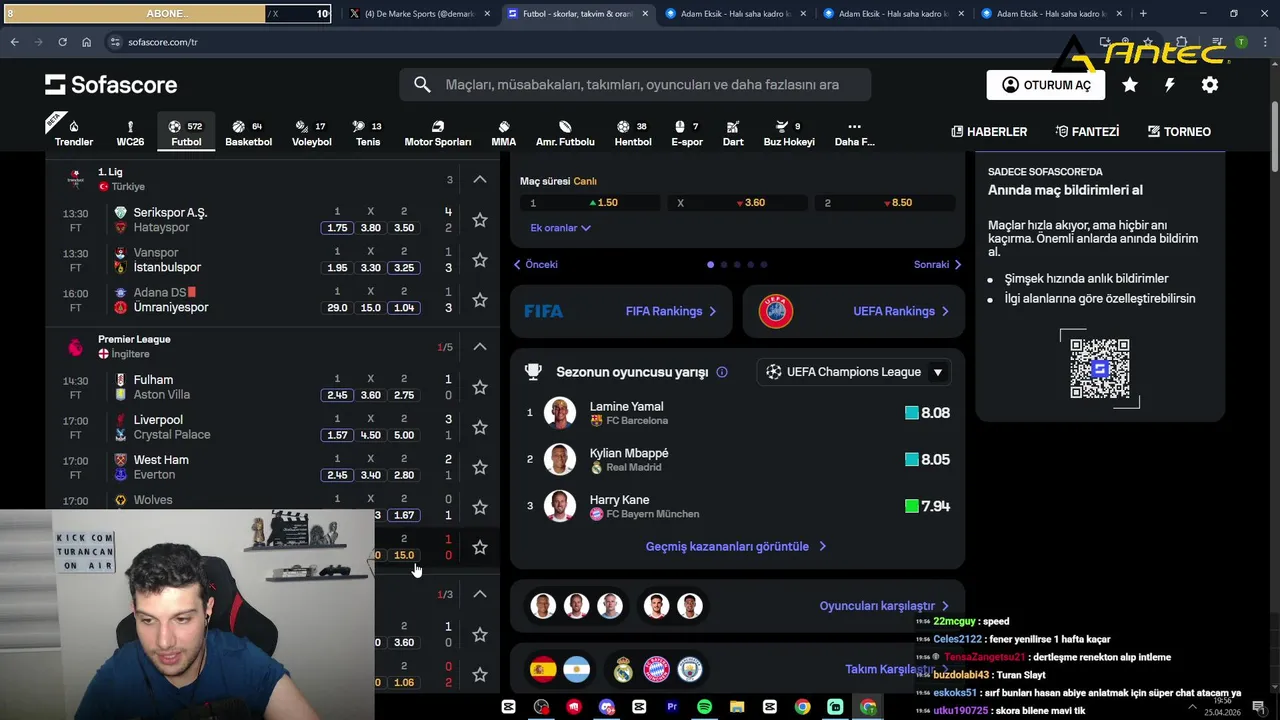
Task: Click the first carousel pagination dot
Action: tap(710, 265)
